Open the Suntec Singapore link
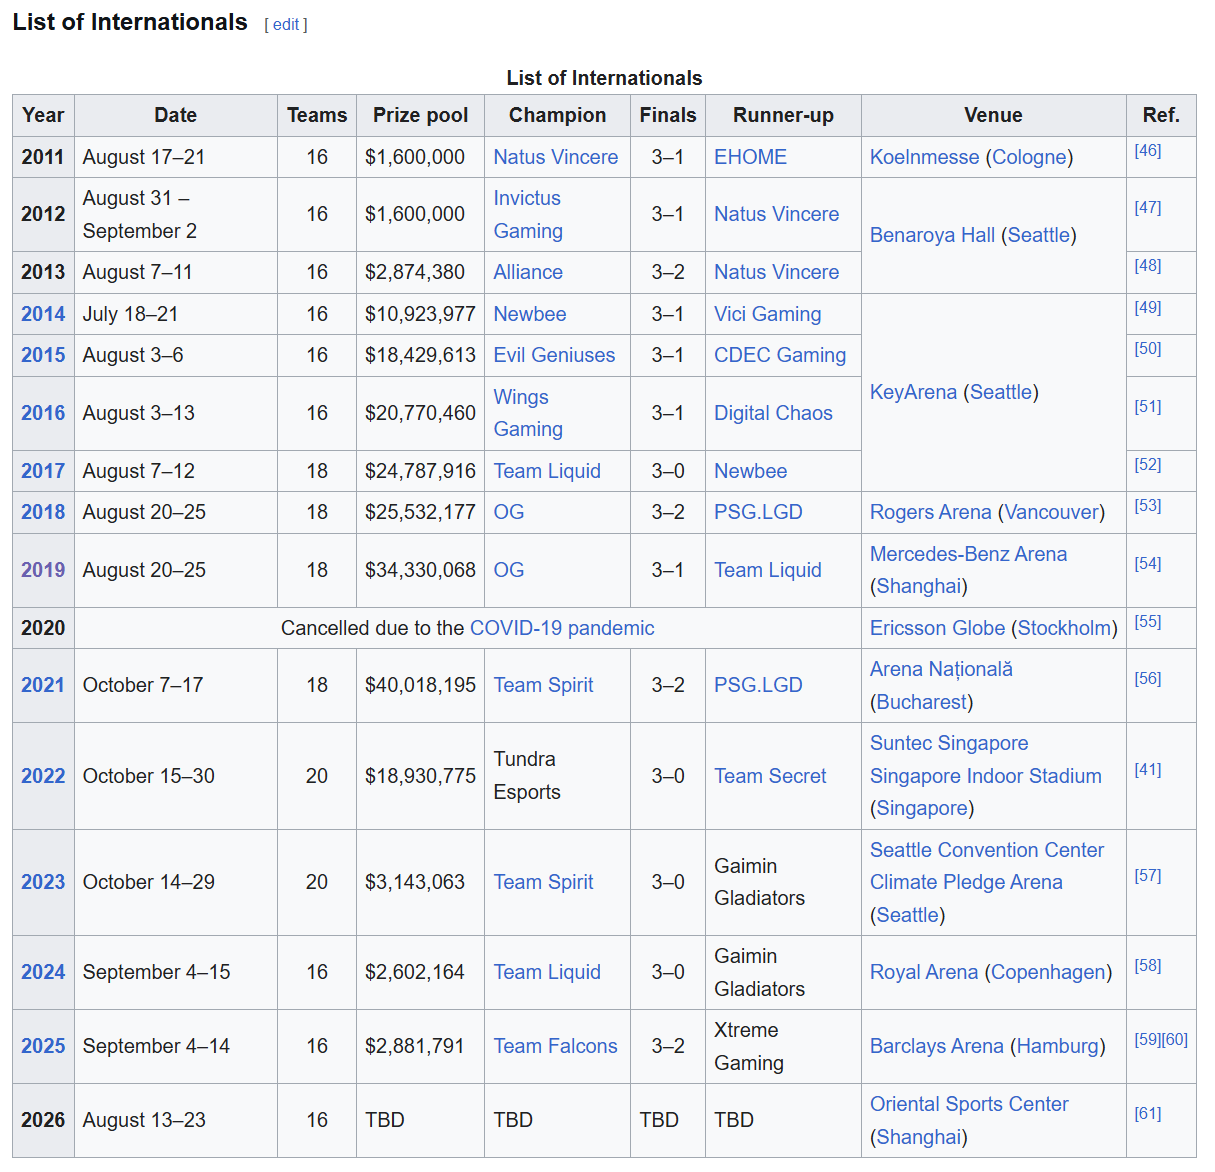This screenshot has height=1172, width=1215. 949,743
